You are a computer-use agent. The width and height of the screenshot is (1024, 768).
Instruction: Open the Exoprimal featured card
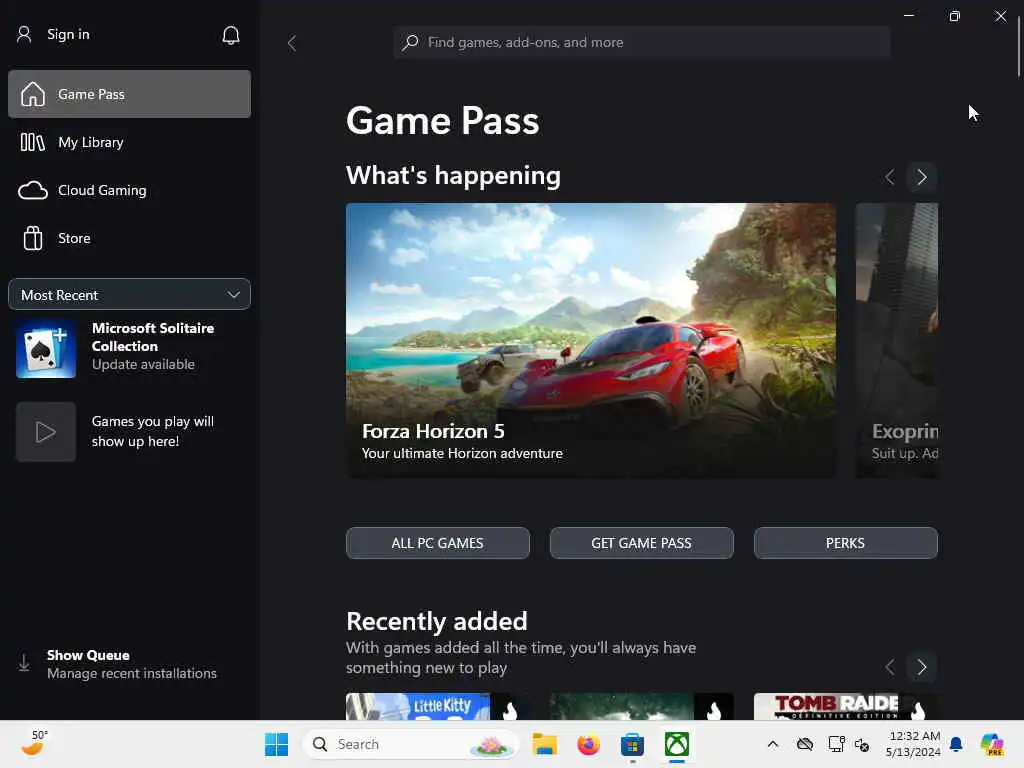[x=897, y=340]
